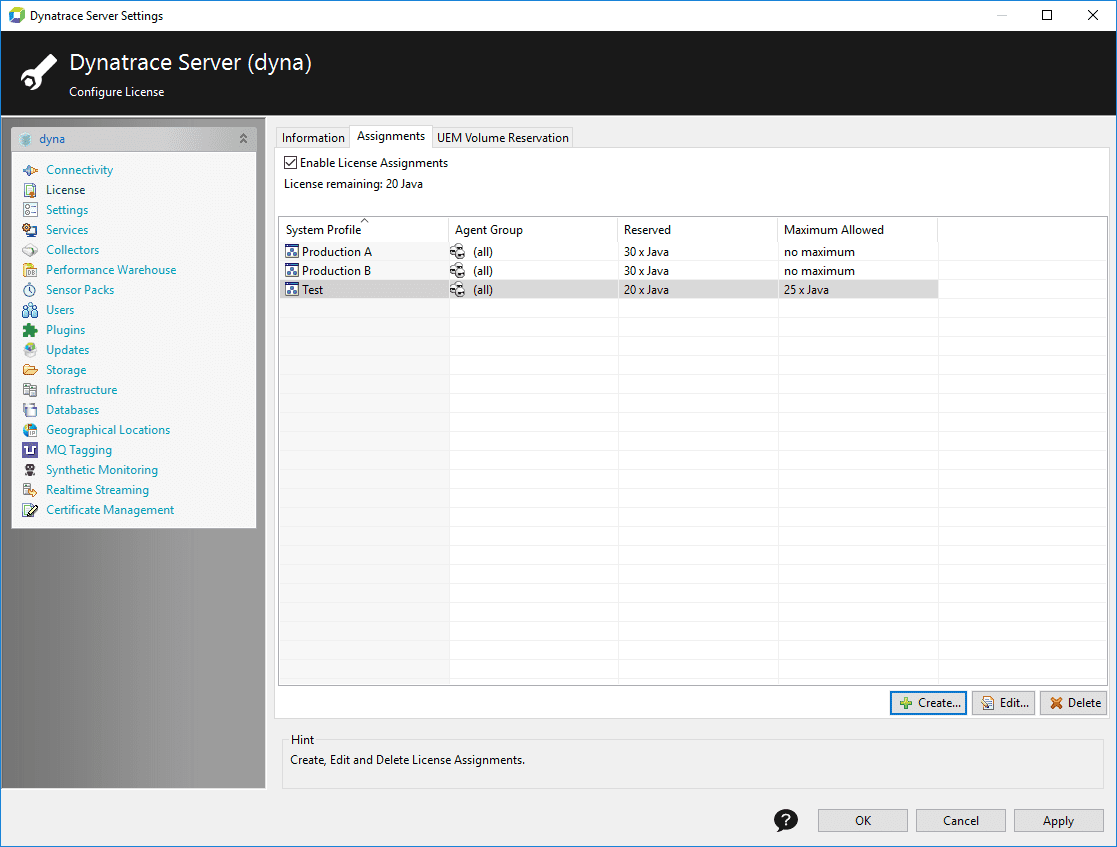Viewport: 1117px width, 847px height.
Task: Select the Production B row name
Action: click(x=336, y=271)
